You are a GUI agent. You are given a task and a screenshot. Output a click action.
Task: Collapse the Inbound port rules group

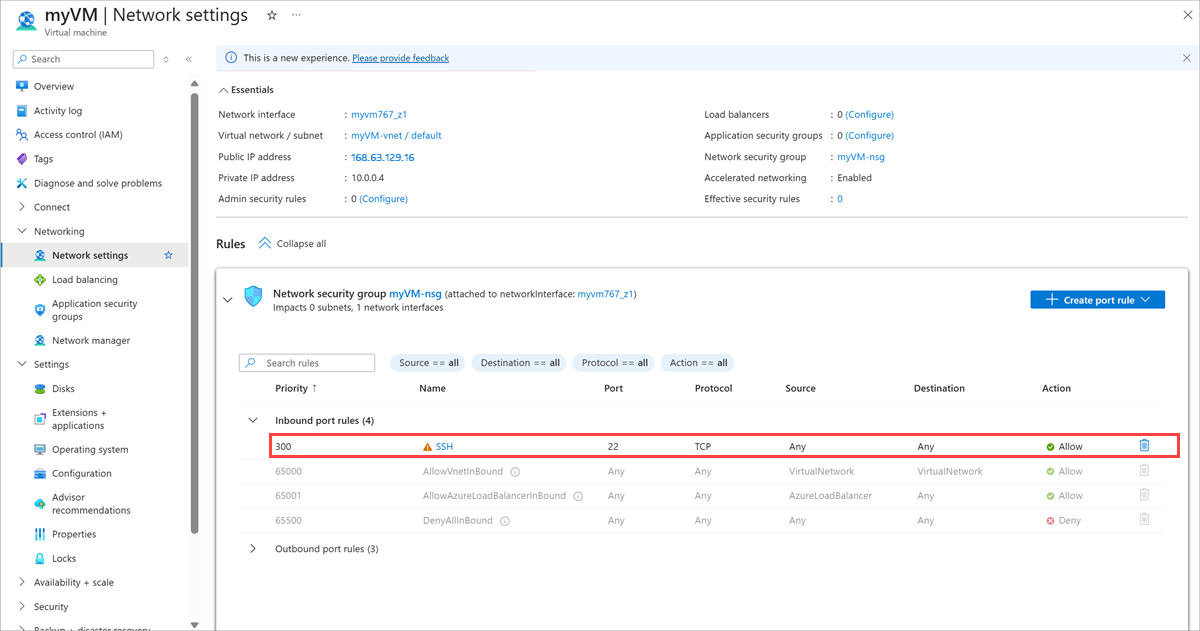(x=253, y=421)
